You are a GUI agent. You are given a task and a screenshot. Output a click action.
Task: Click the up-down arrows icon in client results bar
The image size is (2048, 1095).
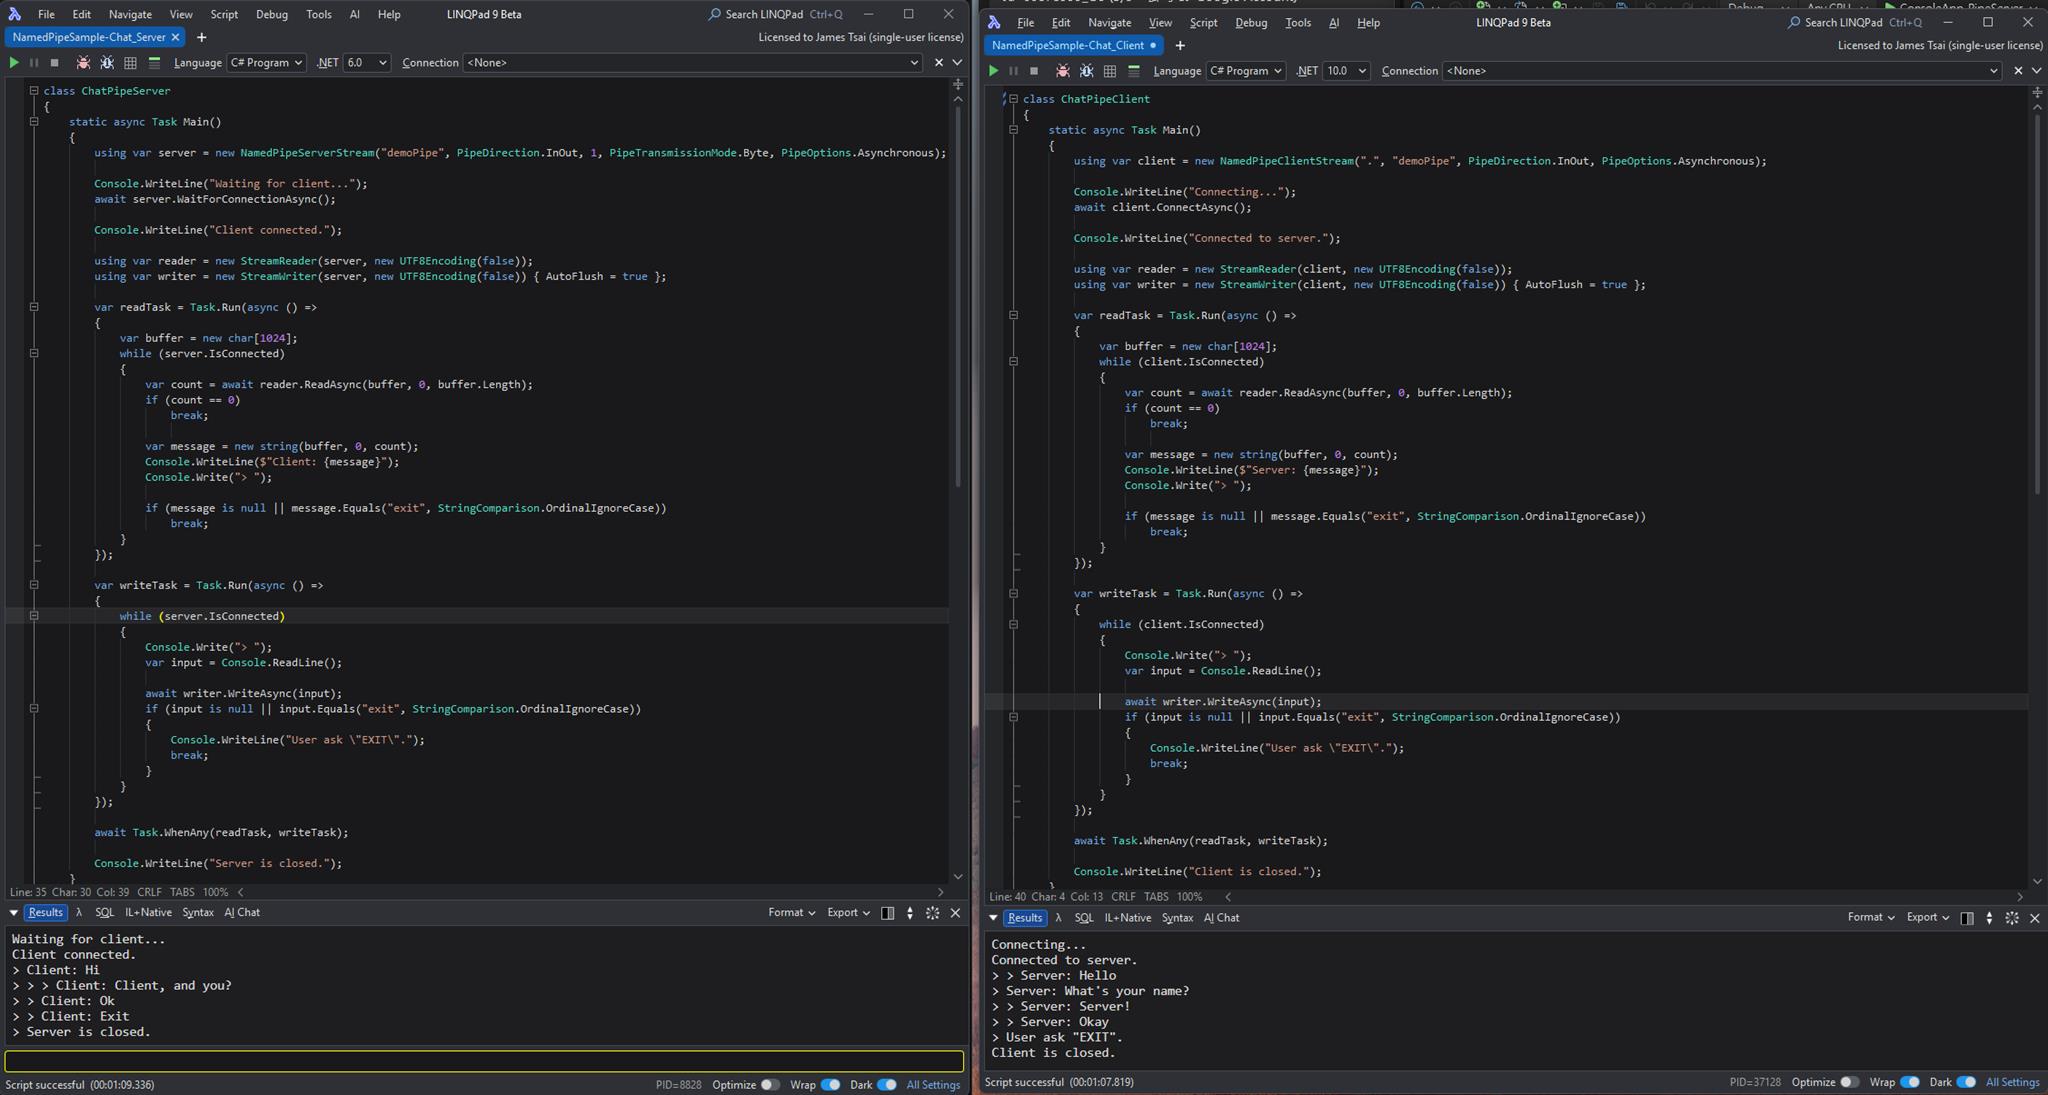[x=1989, y=918]
